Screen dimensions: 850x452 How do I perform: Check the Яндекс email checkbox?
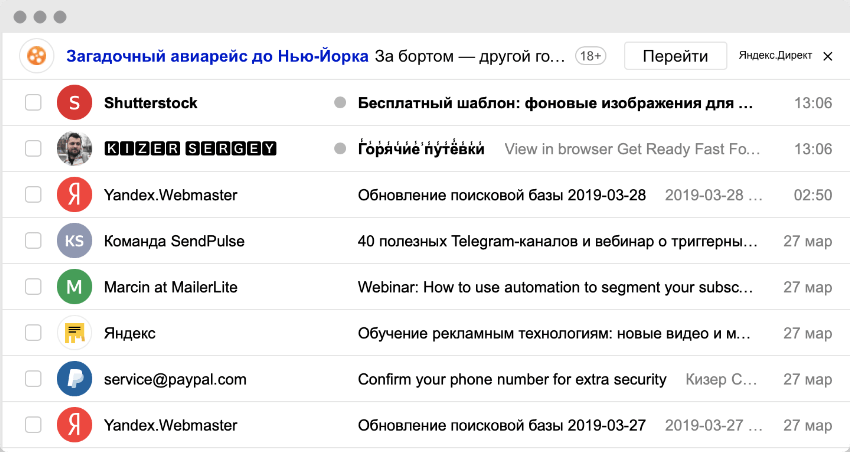coord(33,333)
